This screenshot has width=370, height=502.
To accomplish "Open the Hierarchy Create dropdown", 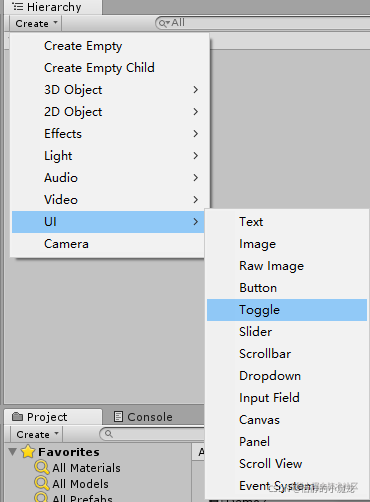I will click(x=36, y=24).
